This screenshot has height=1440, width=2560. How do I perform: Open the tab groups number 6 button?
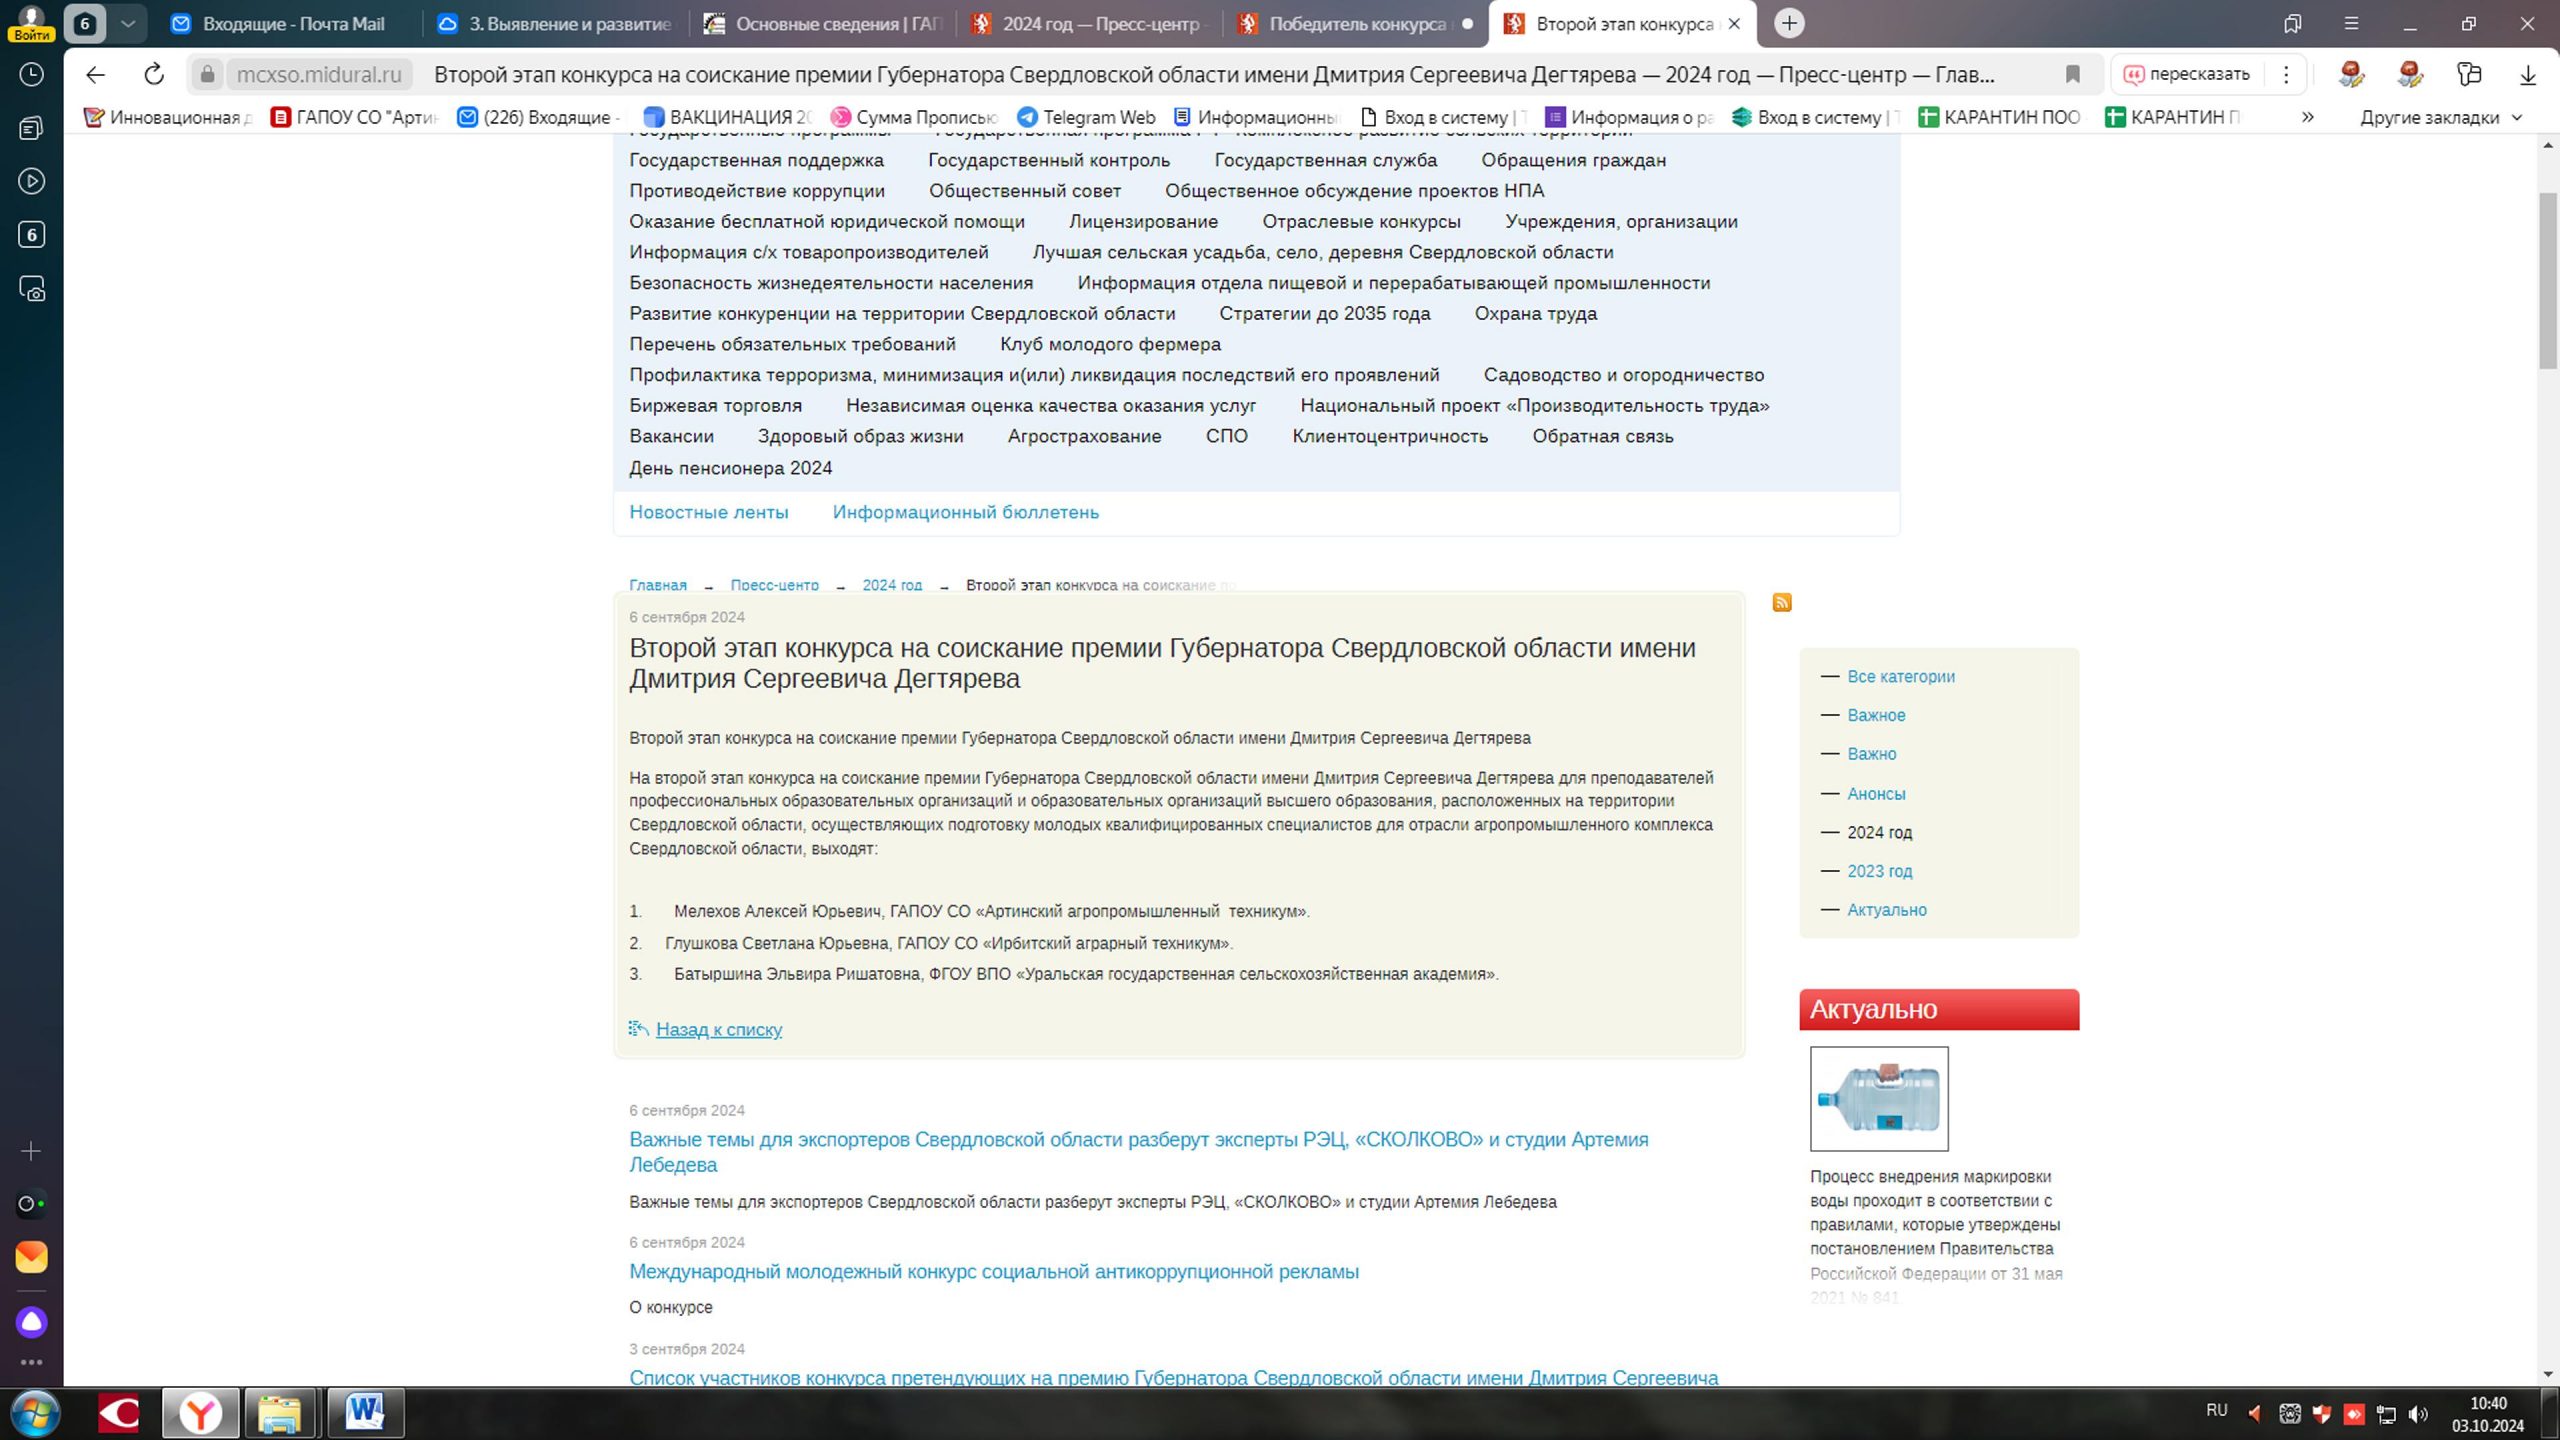(85, 24)
